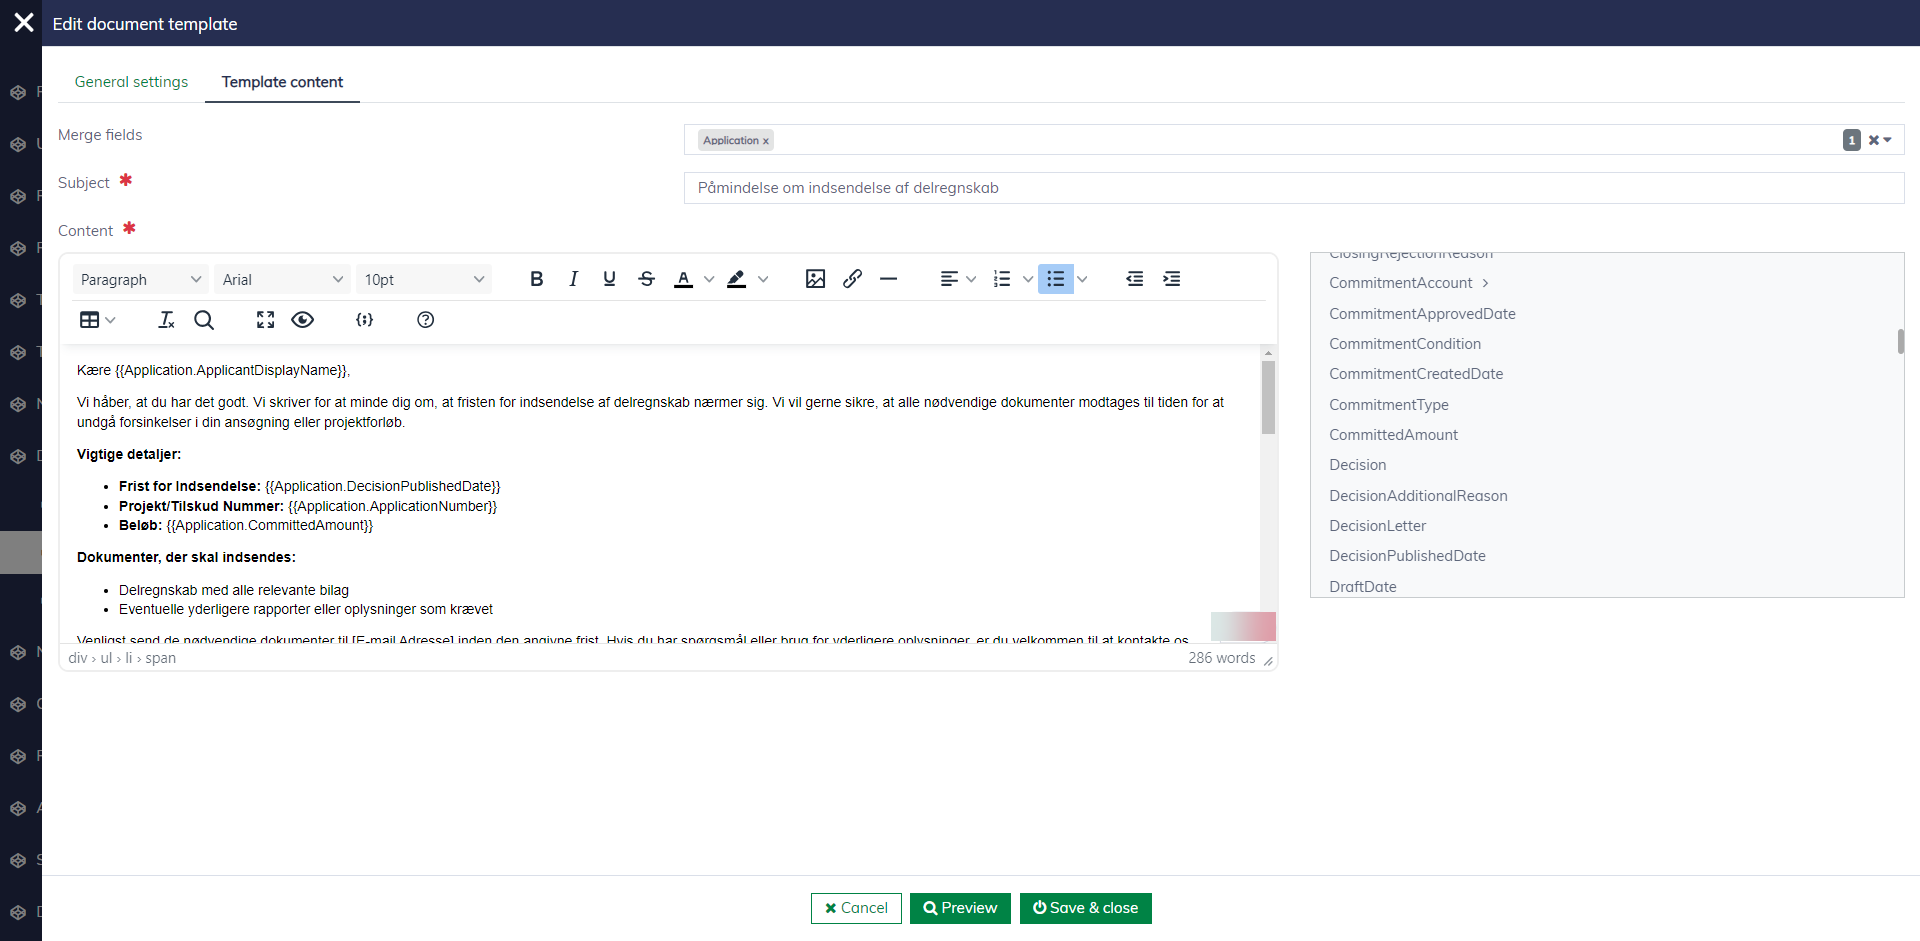This screenshot has height=941, width=1920.
Task: Insert an image into content
Action: pos(815,279)
